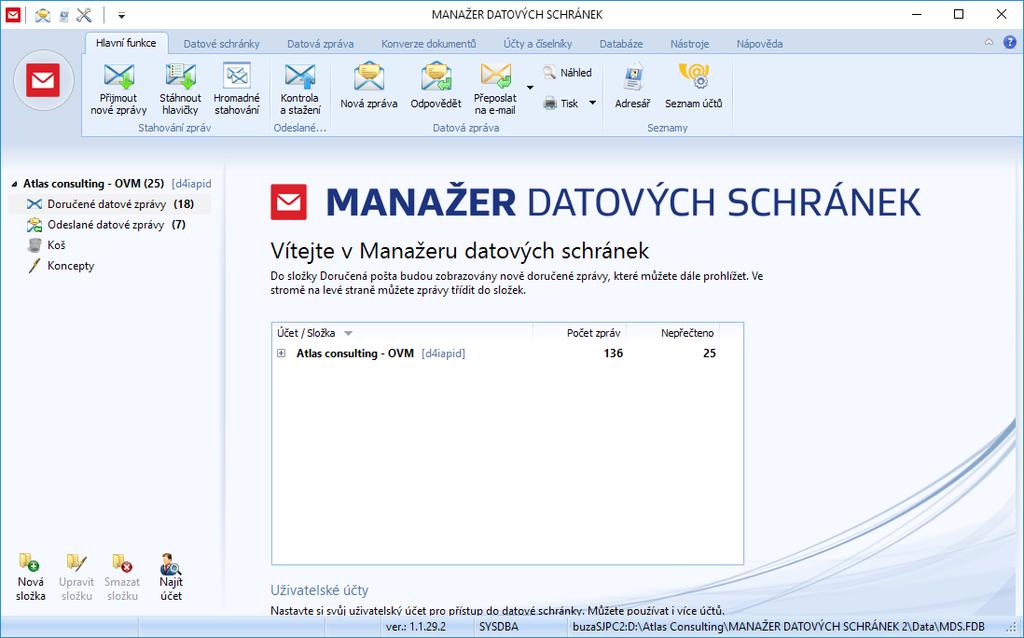Screen dimensions: 1024x638
Task: Open the Tisk dropdown arrow
Action: (x=592, y=103)
